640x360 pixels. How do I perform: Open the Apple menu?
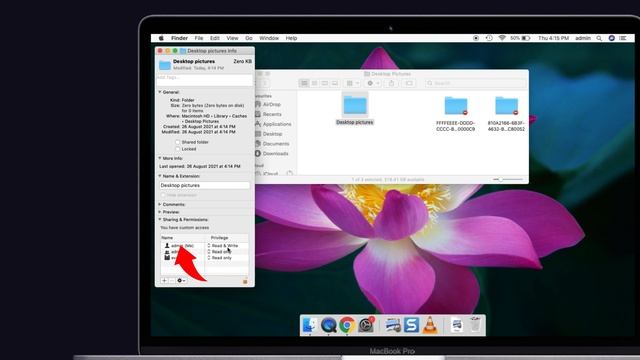coord(161,38)
